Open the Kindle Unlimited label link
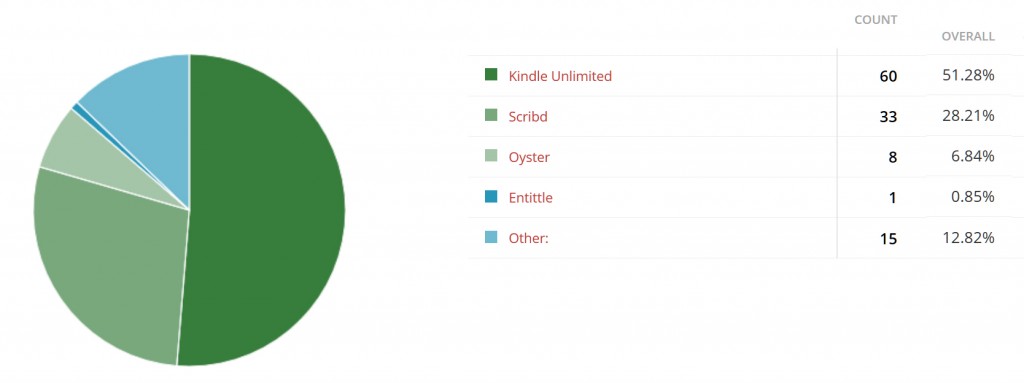 pos(560,76)
